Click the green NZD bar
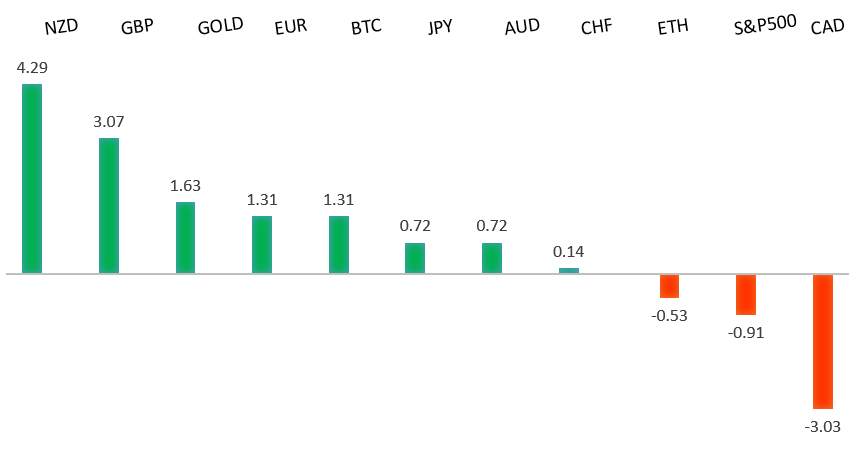Image resolution: width=865 pixels, height=463 pixels. pyautogui.click(x=32, y=178)
